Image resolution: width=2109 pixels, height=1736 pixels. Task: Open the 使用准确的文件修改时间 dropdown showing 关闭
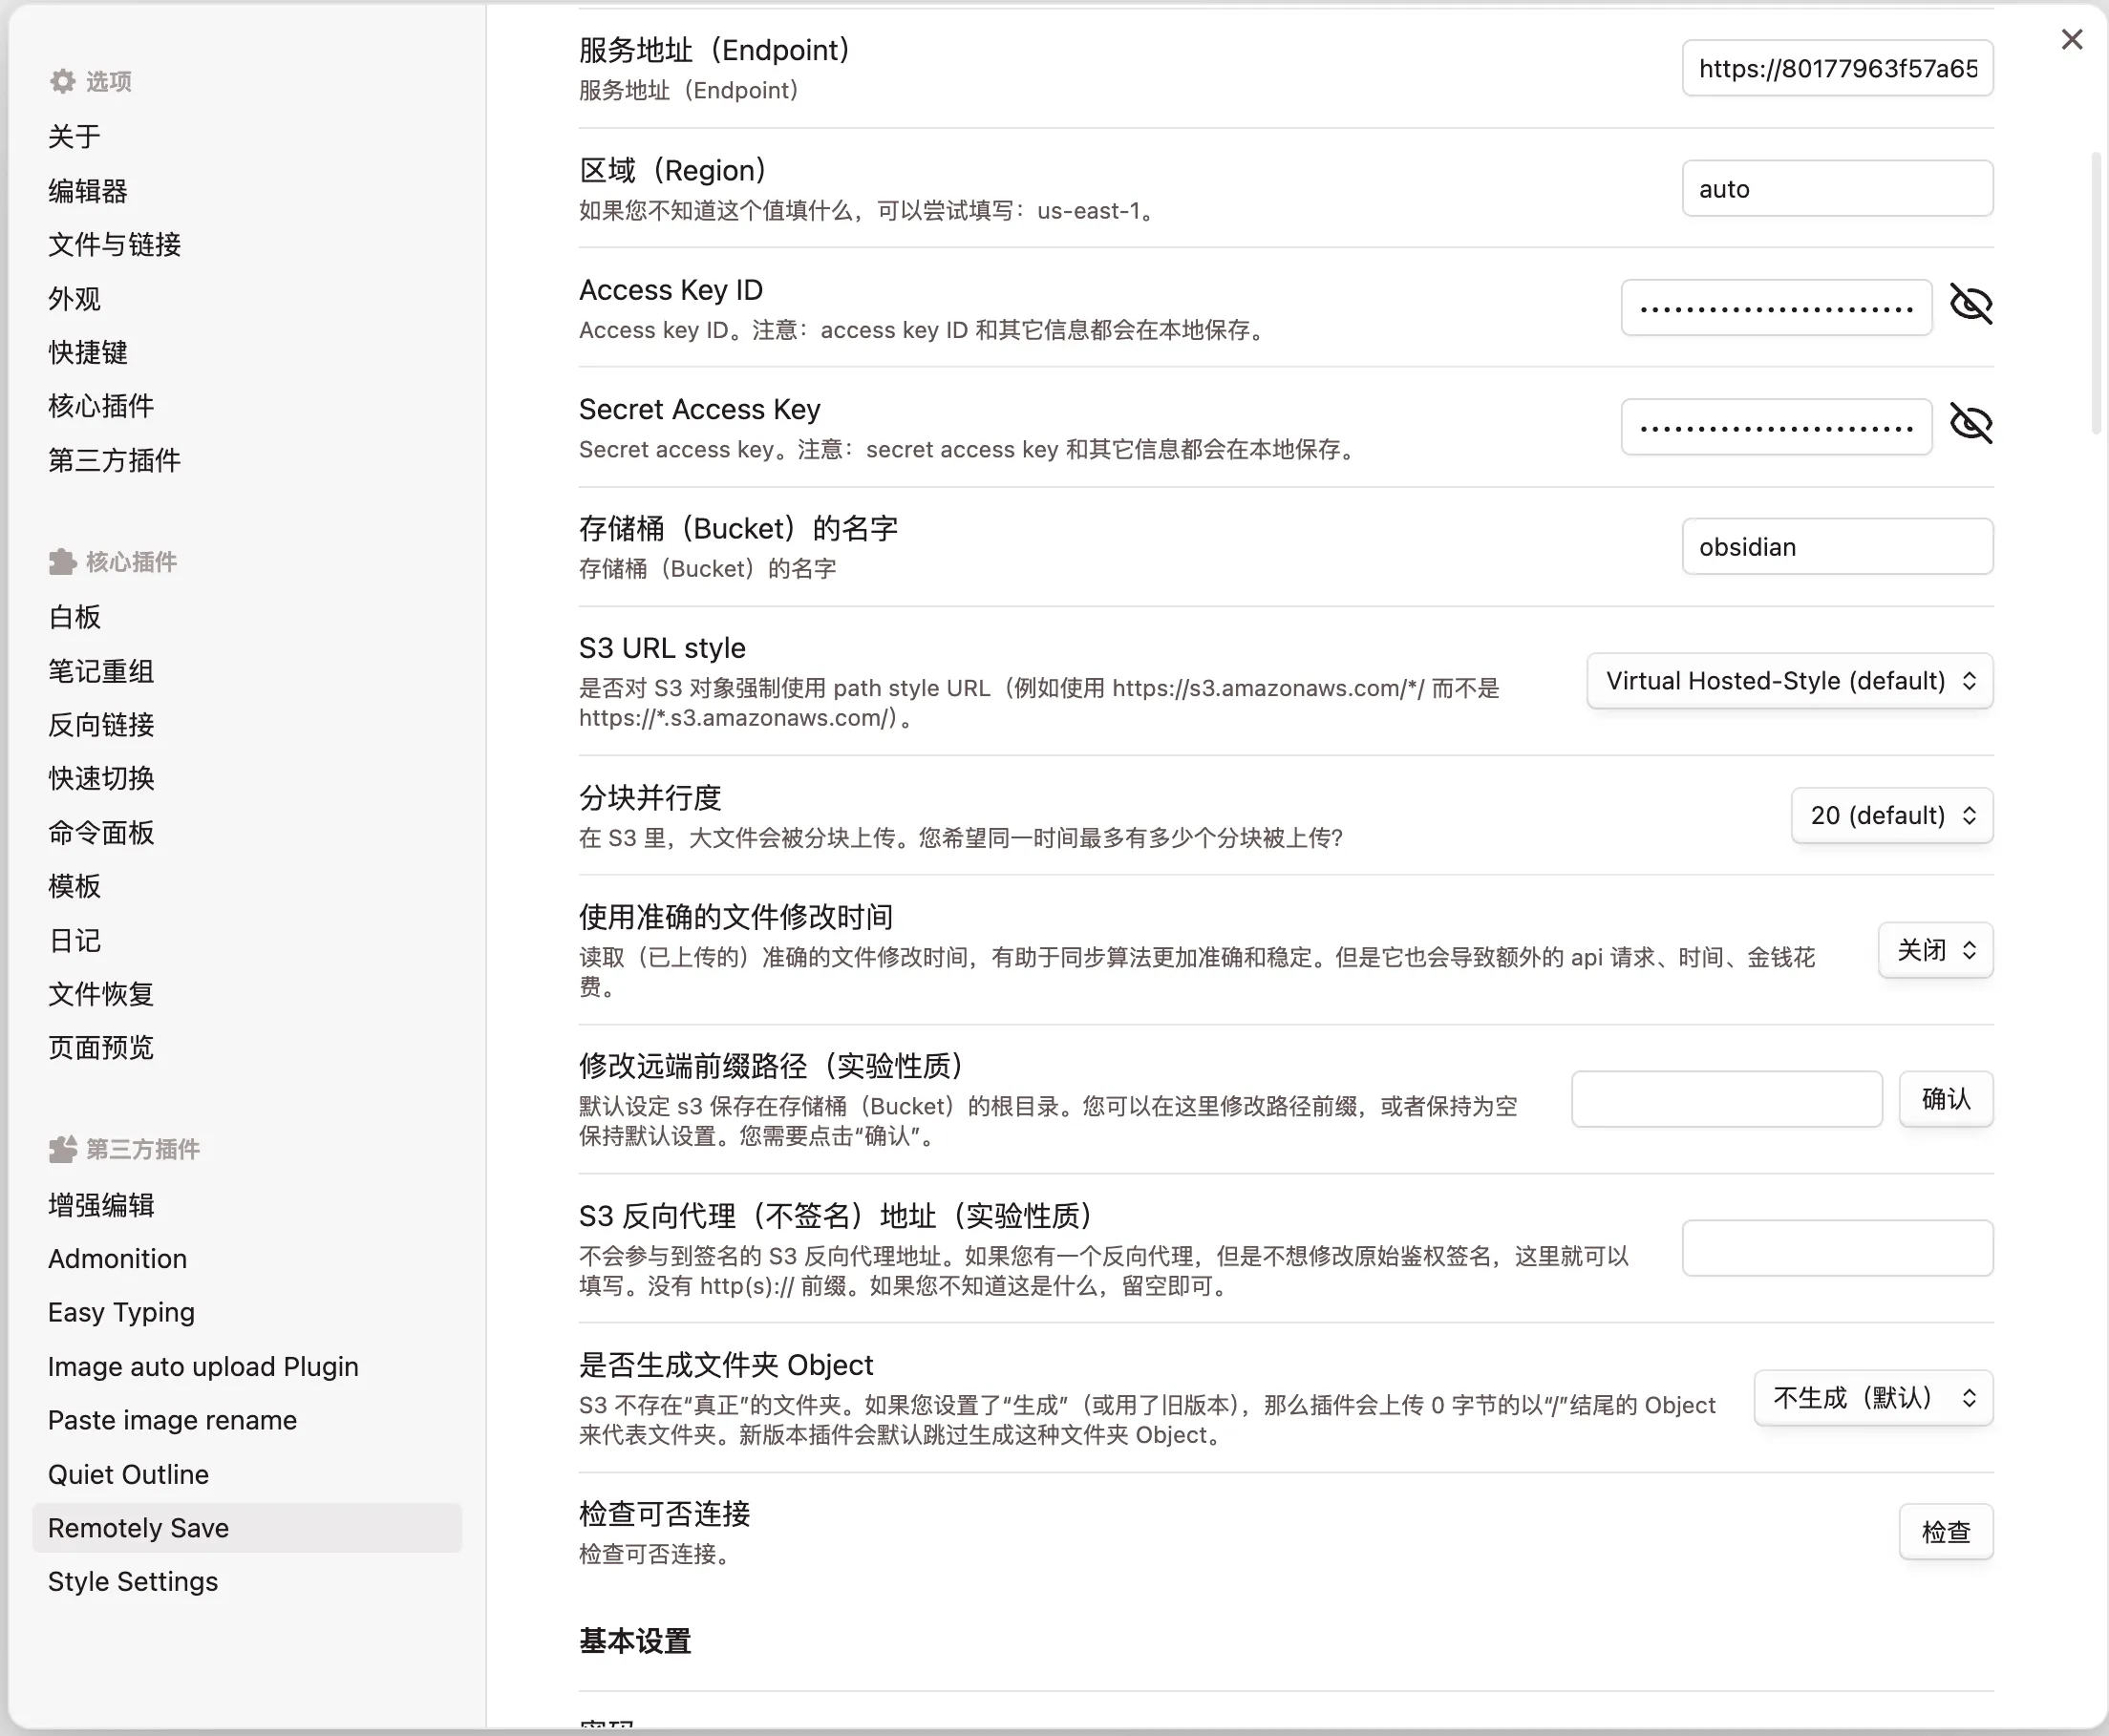[x=1936, y=950]
